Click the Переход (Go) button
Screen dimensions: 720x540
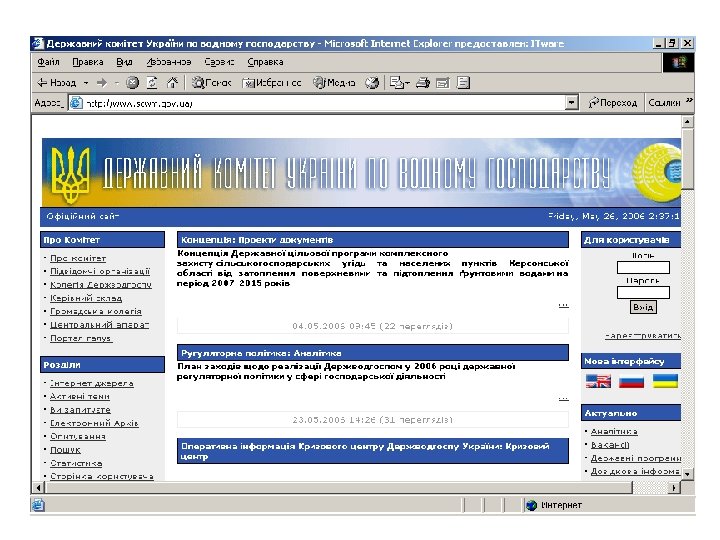[613, 103]
